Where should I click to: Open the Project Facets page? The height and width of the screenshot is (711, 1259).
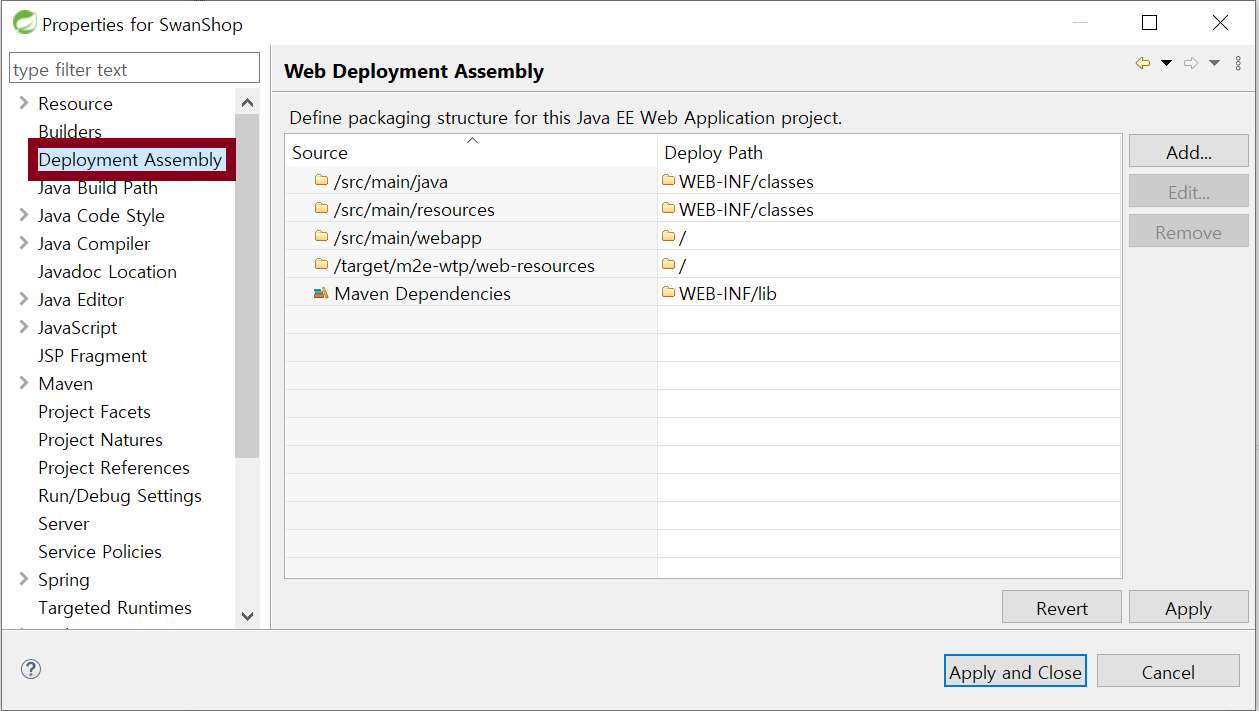click(x=94, y=412)
